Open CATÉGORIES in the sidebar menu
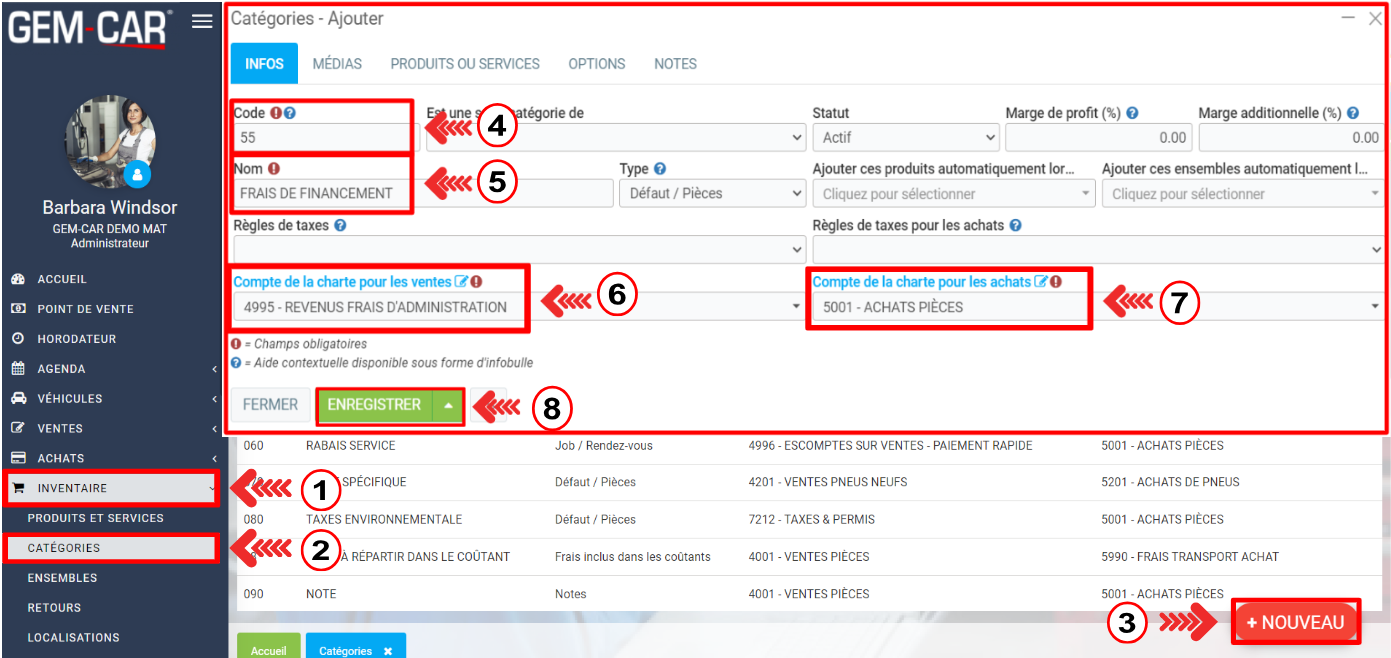The height and width of the screenshot is (658, 1391). pyautogui.click(x=64, y=548)
